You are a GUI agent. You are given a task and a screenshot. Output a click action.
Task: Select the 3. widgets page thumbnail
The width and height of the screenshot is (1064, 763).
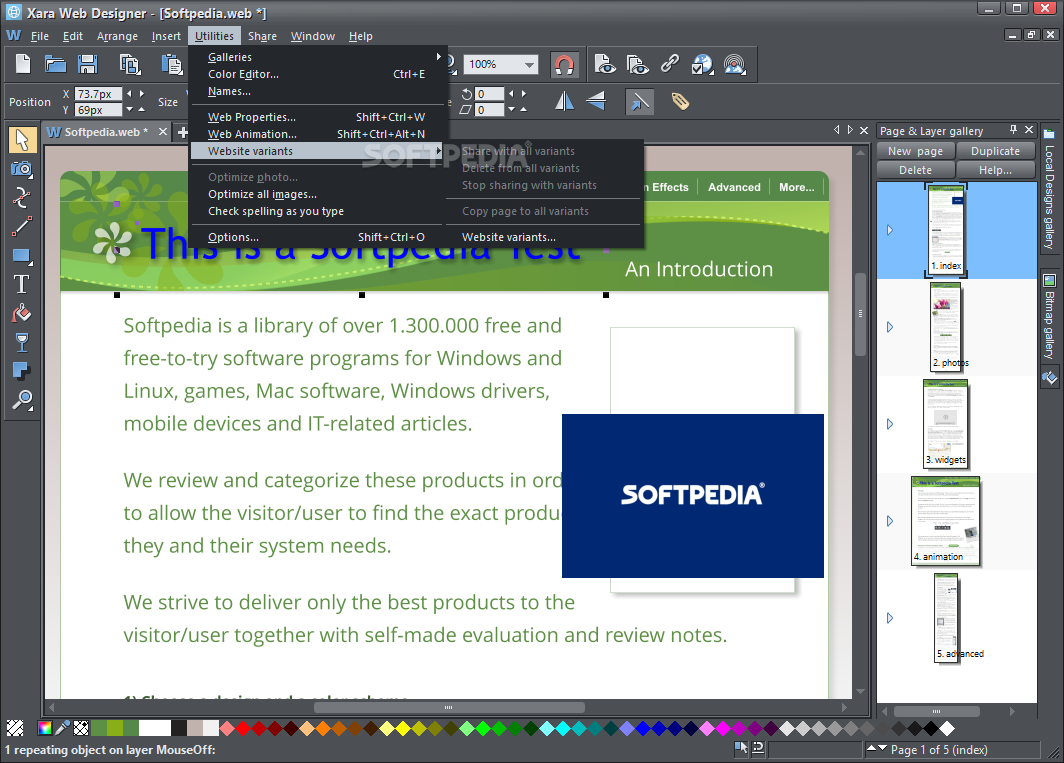coord(946,424)
